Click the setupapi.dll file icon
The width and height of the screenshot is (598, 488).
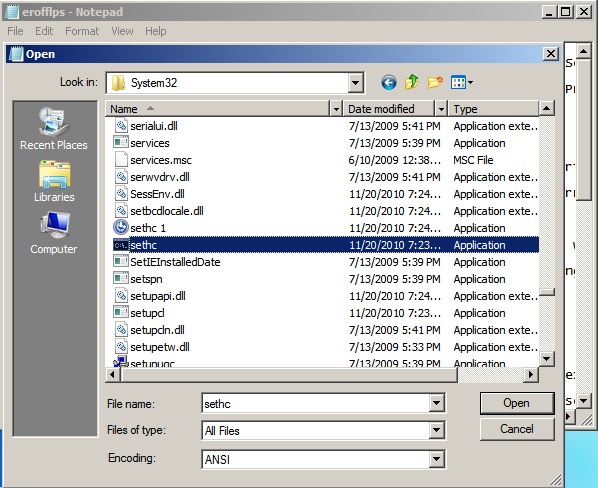click(121, 295)
